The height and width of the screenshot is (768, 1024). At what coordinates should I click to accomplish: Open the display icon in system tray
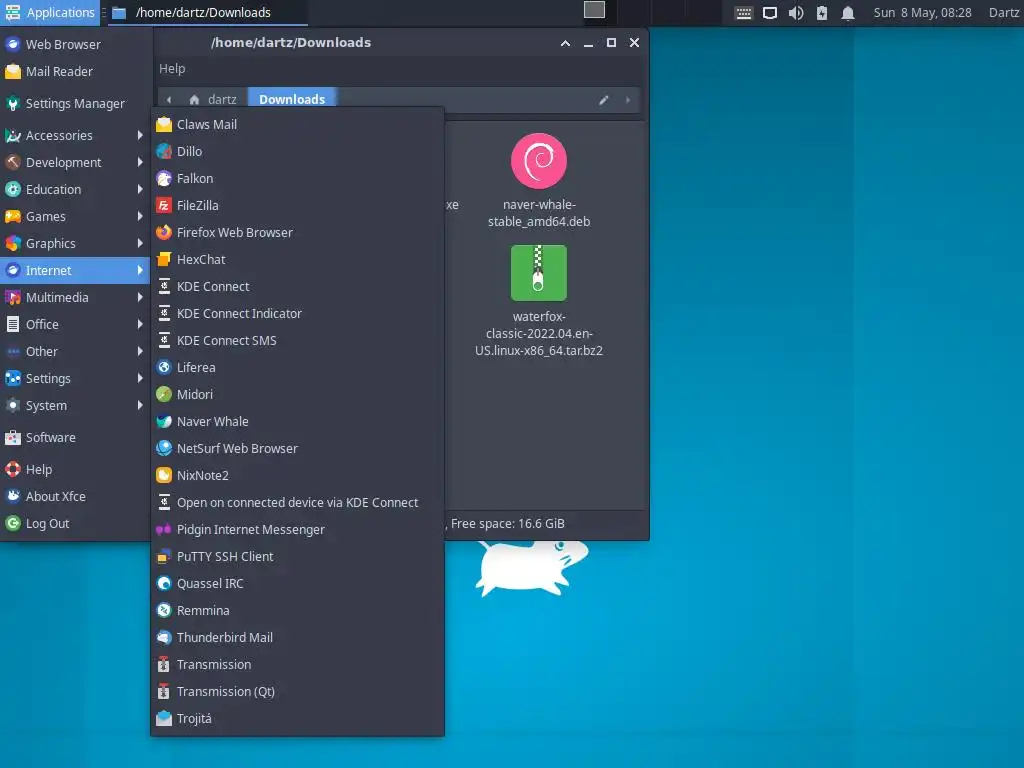[x=770, y=13]
